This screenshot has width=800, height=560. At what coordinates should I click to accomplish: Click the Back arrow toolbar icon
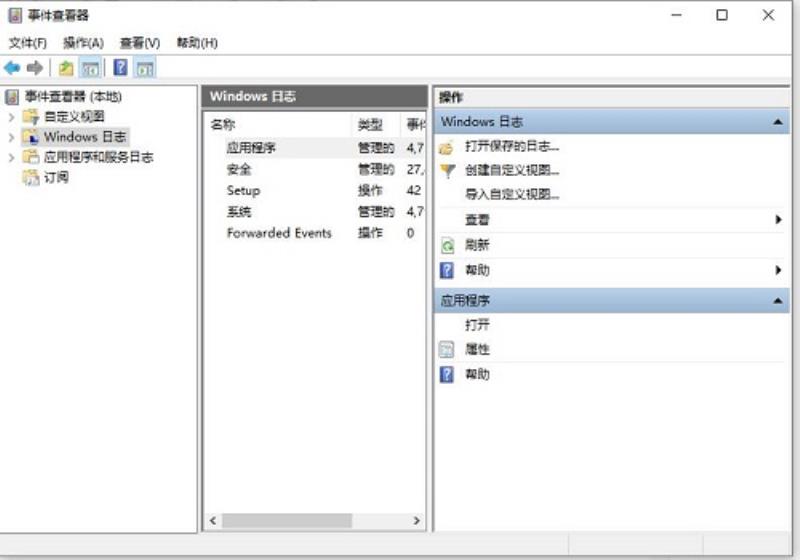click(12, 68)
